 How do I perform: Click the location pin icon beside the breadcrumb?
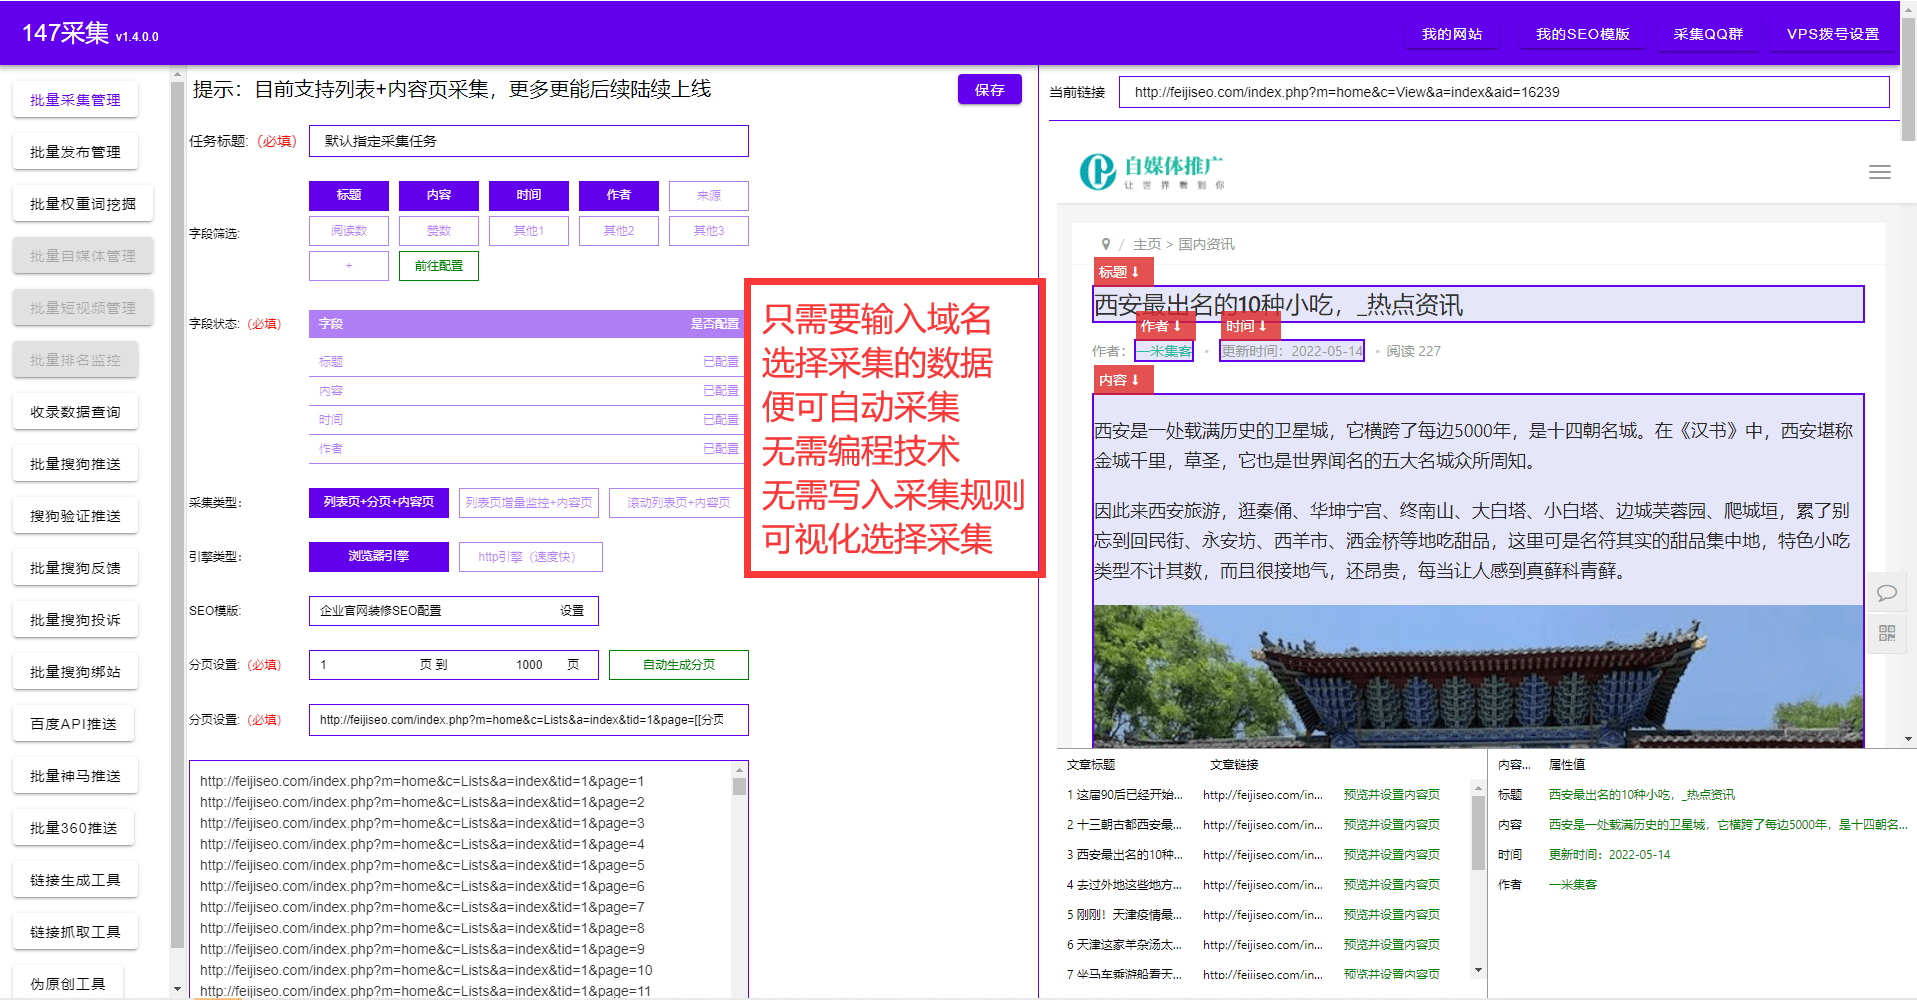point(1106,243)
